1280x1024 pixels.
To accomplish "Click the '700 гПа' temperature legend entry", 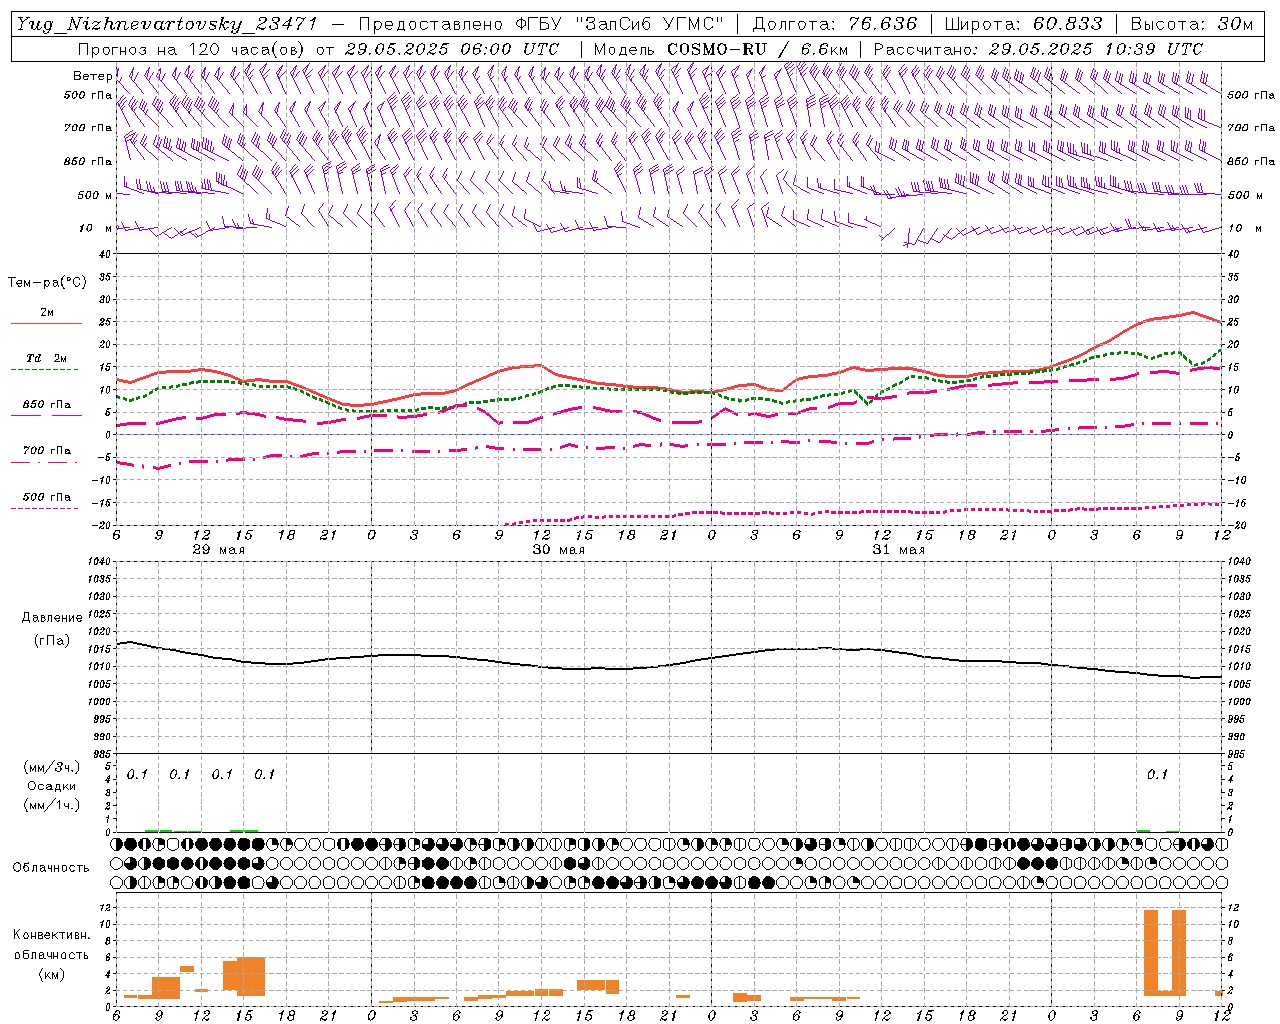I will coord(46,455).
